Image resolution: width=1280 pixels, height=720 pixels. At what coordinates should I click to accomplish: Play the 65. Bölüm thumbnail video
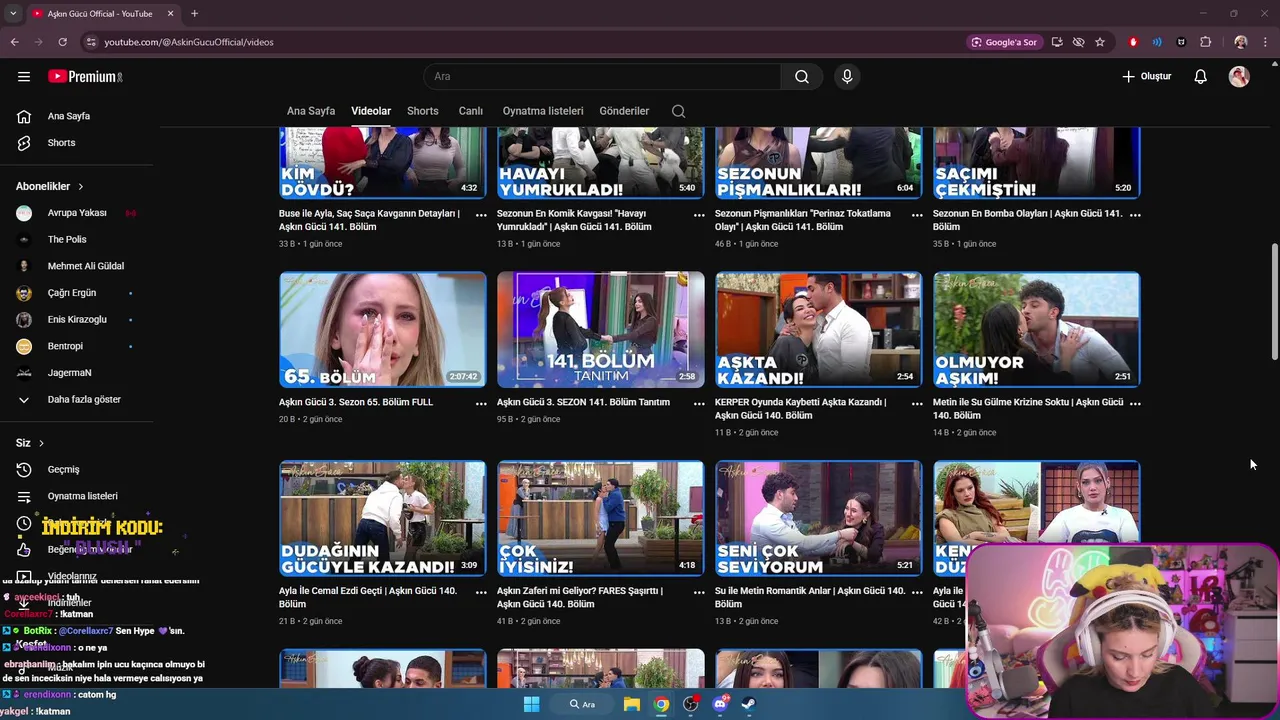383,329
